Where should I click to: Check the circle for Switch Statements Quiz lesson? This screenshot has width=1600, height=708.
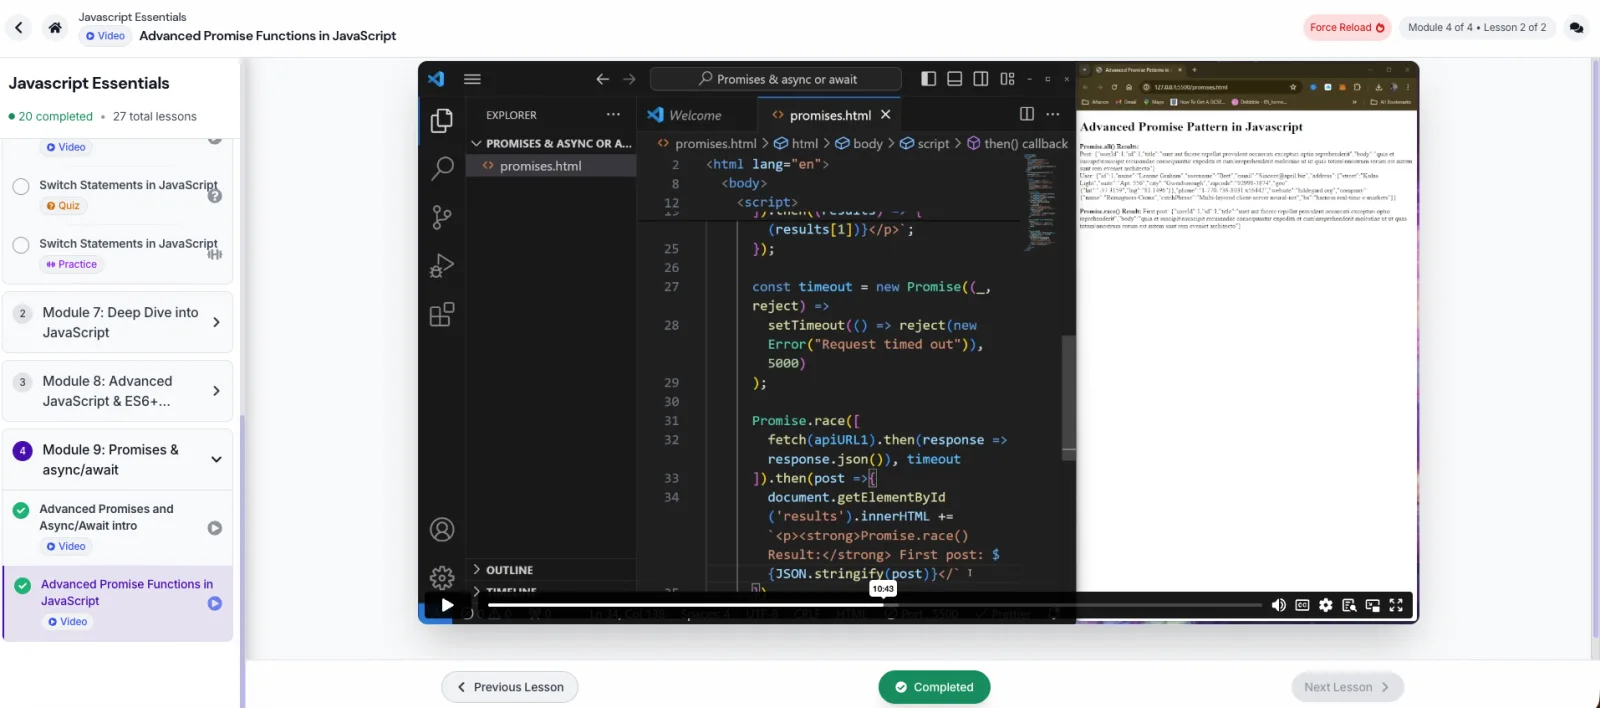[21, 187]
